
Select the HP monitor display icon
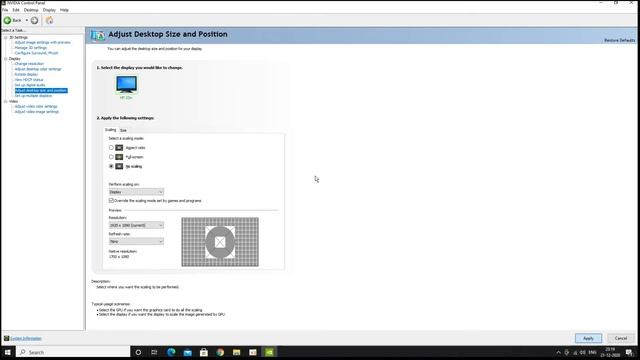click(126, 84)
